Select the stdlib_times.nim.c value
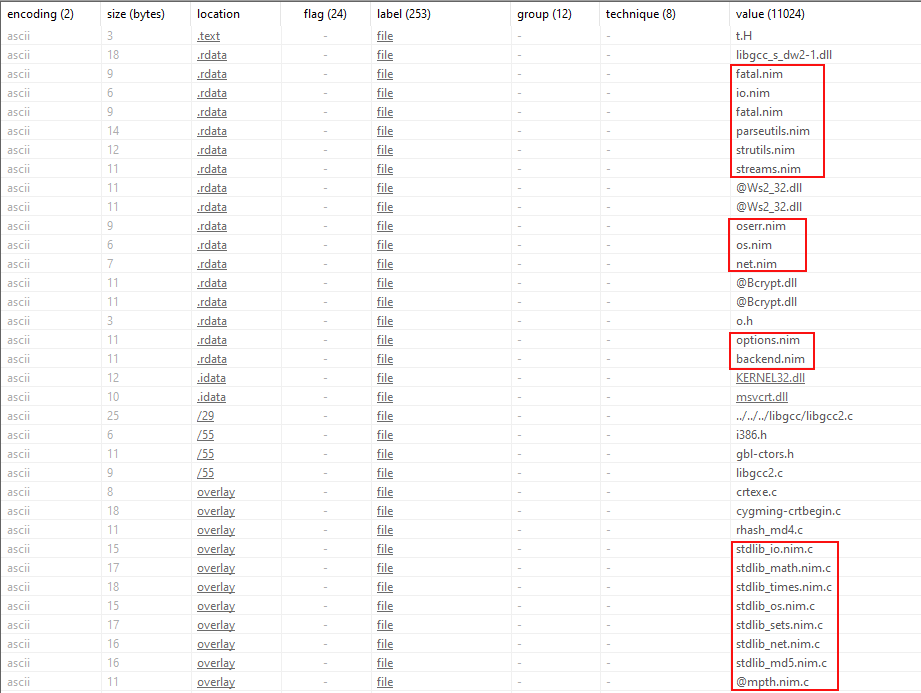The image size is (921, 693). click(784, 587)
